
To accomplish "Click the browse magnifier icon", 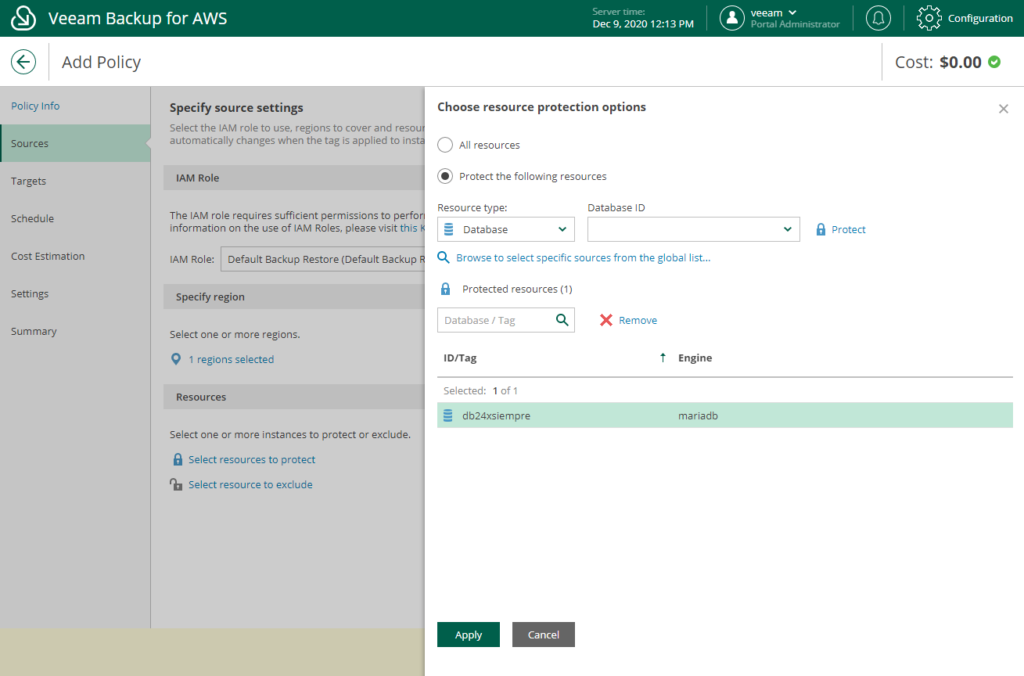I will pyautogui.click(x=443, y=257).
